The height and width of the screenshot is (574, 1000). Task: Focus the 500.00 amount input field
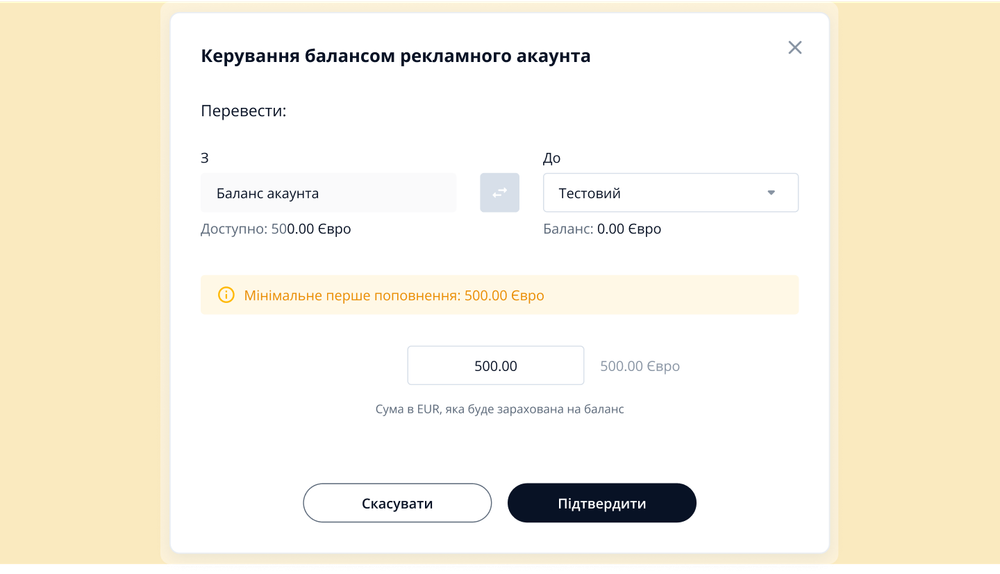point(496,365)
